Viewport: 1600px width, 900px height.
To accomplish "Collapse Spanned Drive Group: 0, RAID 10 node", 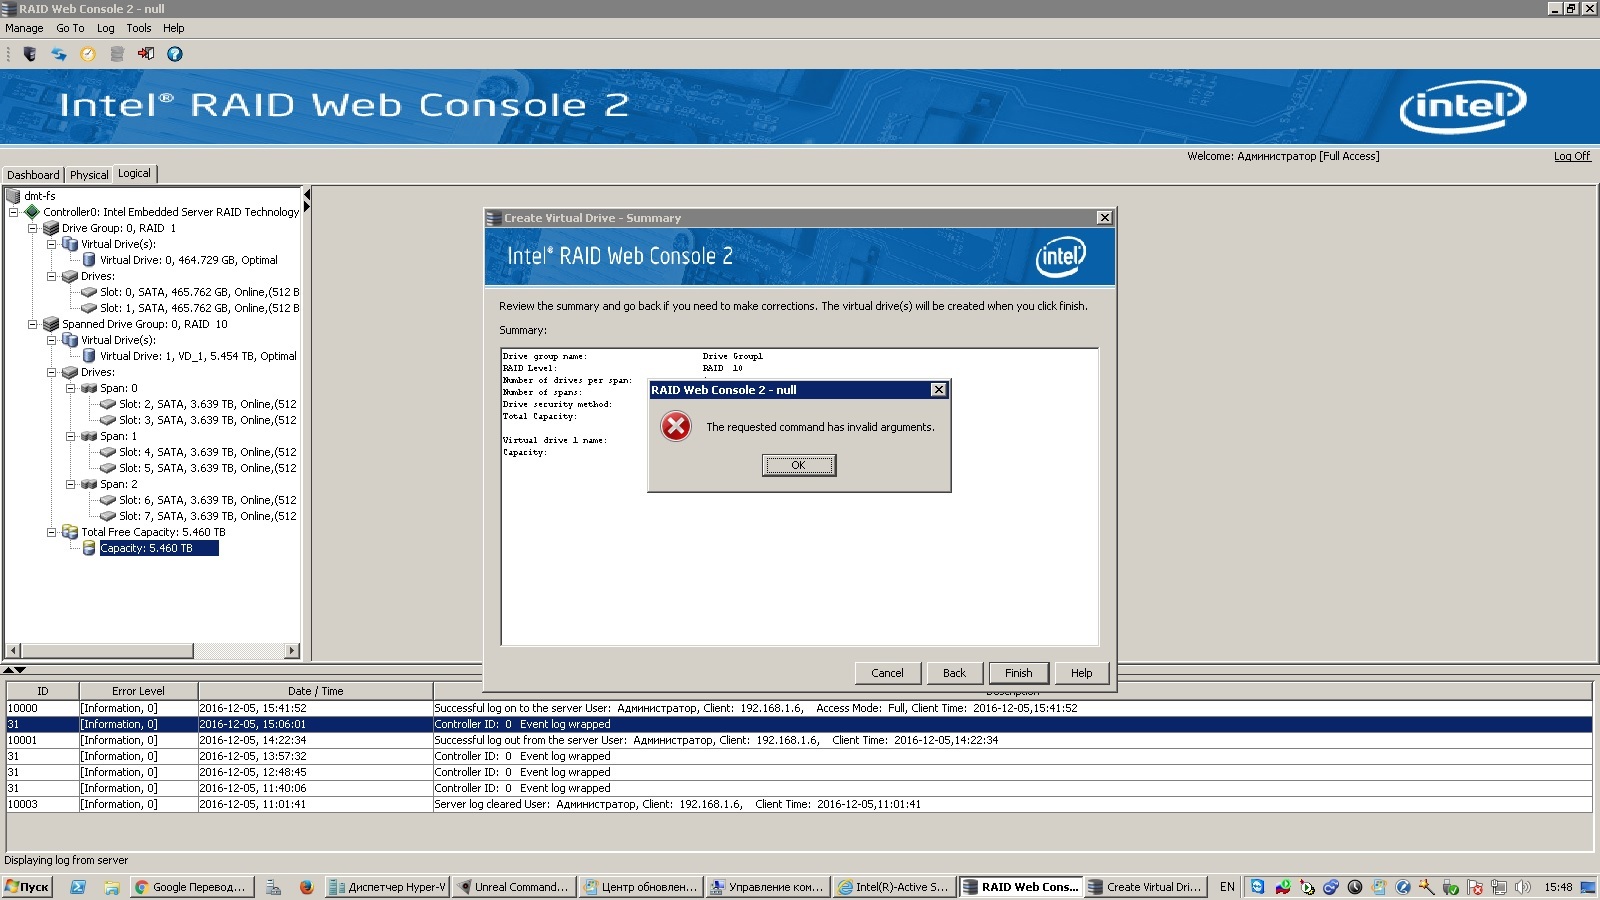I will click(x=32, y=324).
